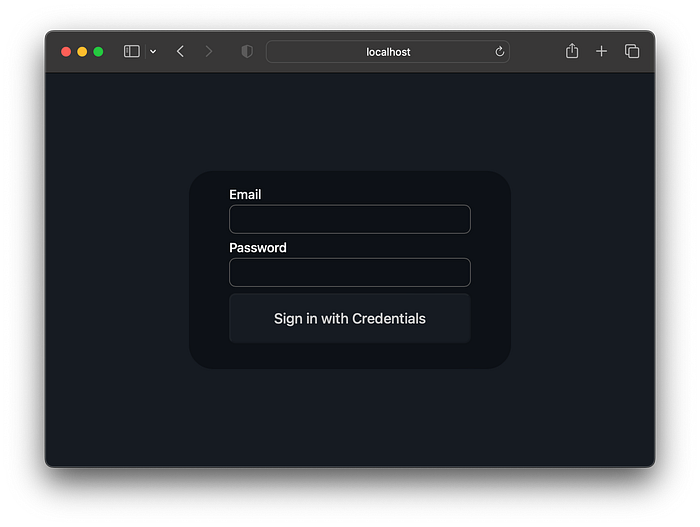This screenshot has width=700, height=527.
Task: Open the privacy shield report icon
Action: click(247, 51)
